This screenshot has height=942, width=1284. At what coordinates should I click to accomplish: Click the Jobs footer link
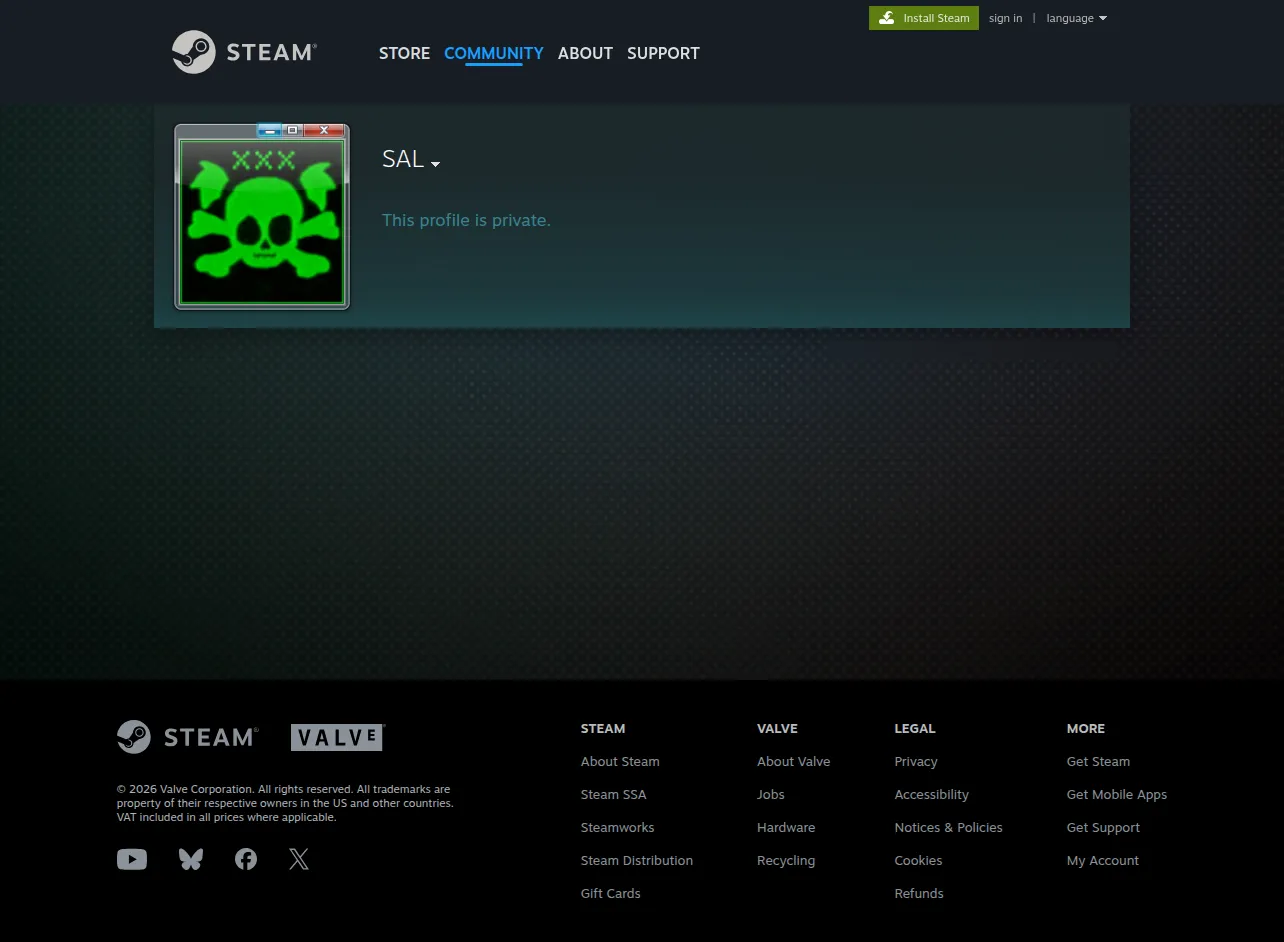click(x=771, y=794)
